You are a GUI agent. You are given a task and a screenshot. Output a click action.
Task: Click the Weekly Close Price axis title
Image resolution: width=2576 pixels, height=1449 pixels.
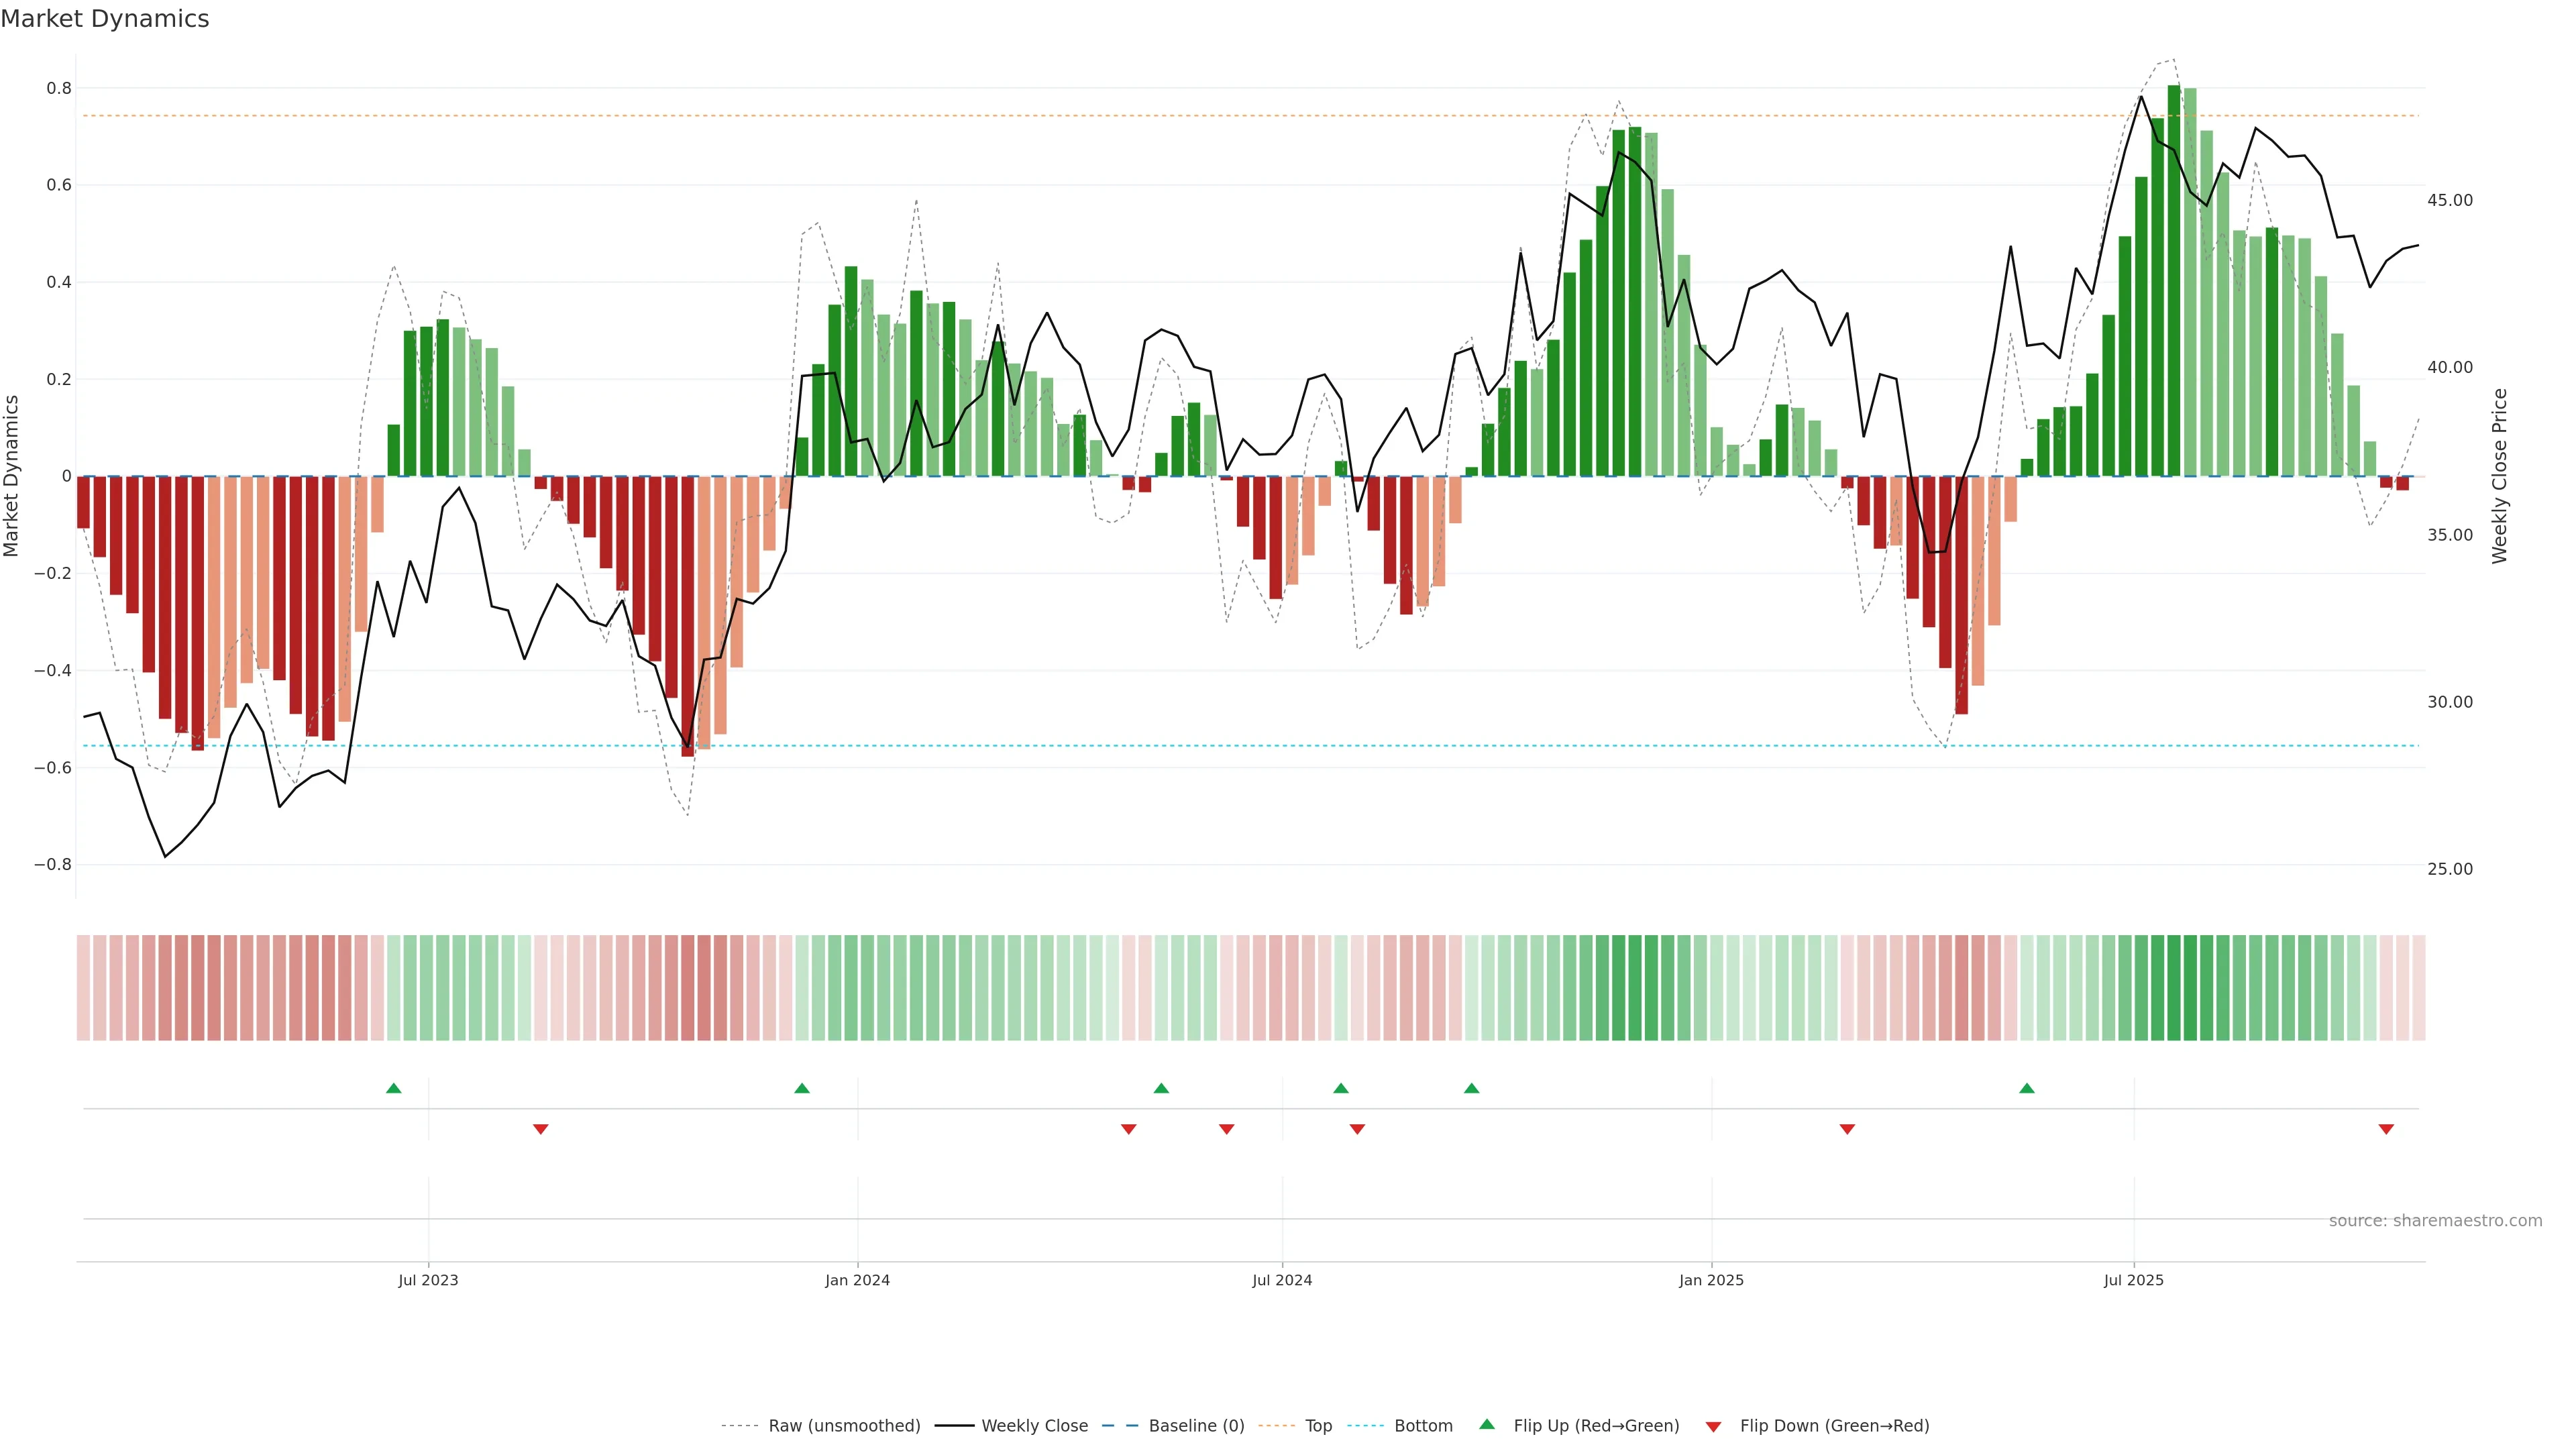2500,476
